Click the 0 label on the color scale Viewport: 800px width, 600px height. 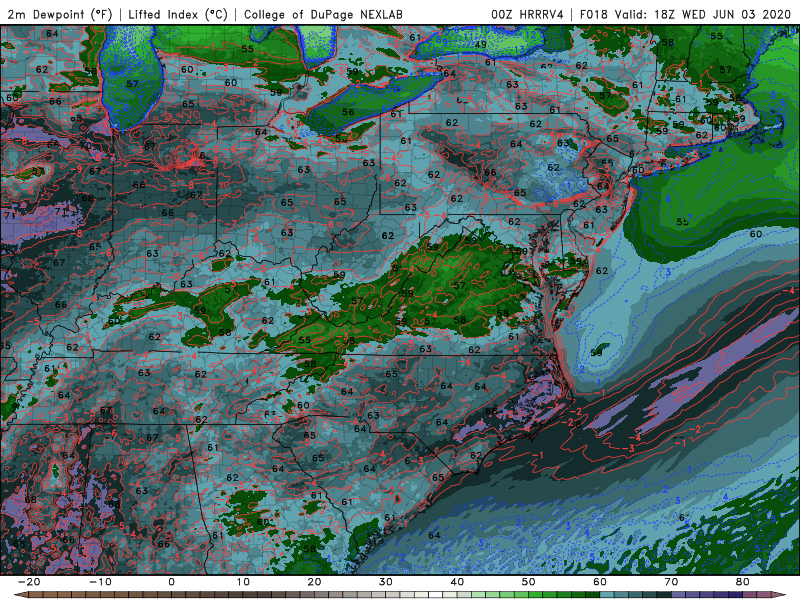pyautogui.click(x=171, y=582)
